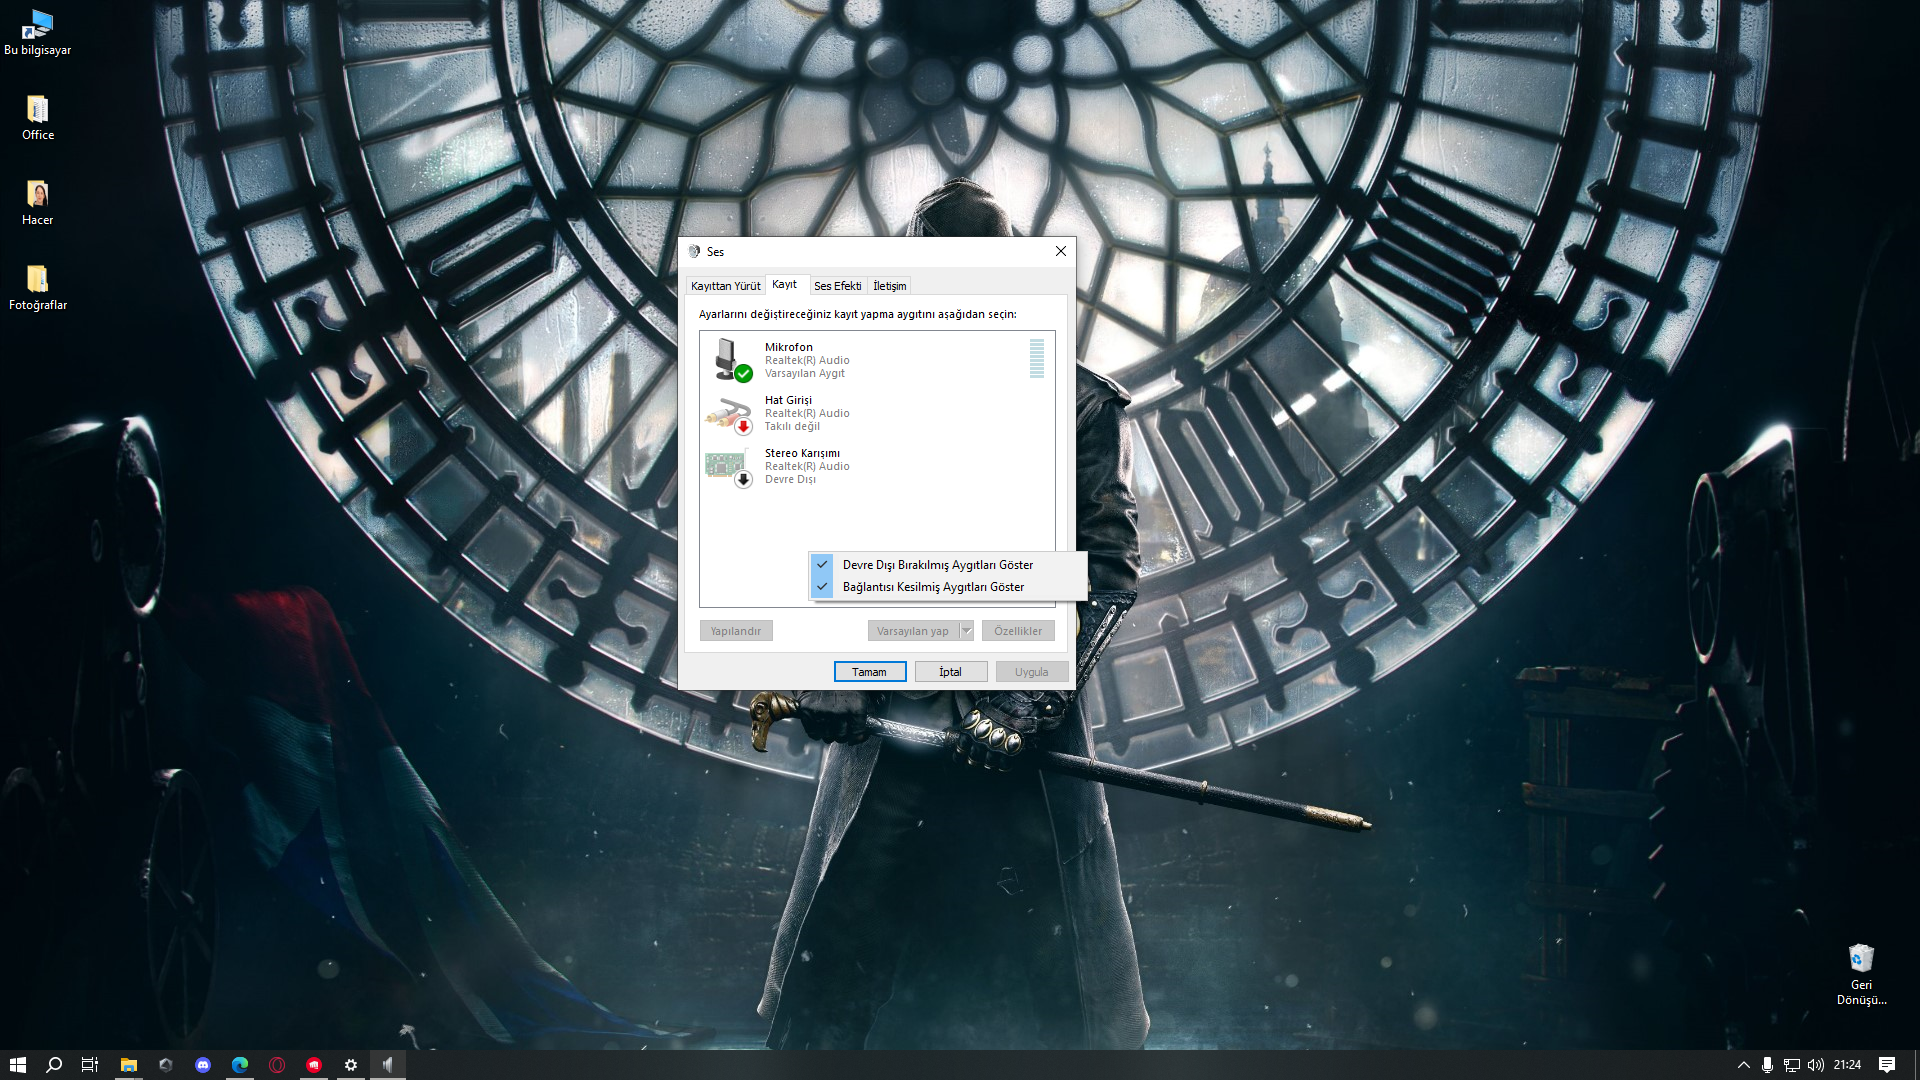The image size is (1920, 1080).
Task: Click the Mikrofon level meter
Action: [1037, 359]
